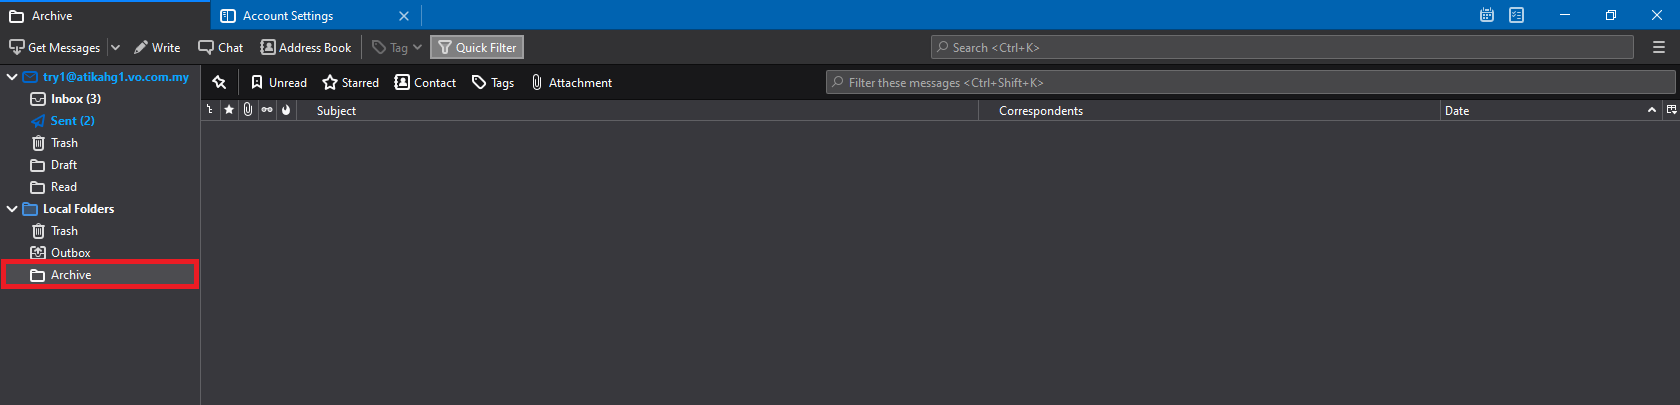Image resolution: width=1680 pixels, height=405 pixels.
Task: Open Get Messages dropdown arrow
Action: 115,47
